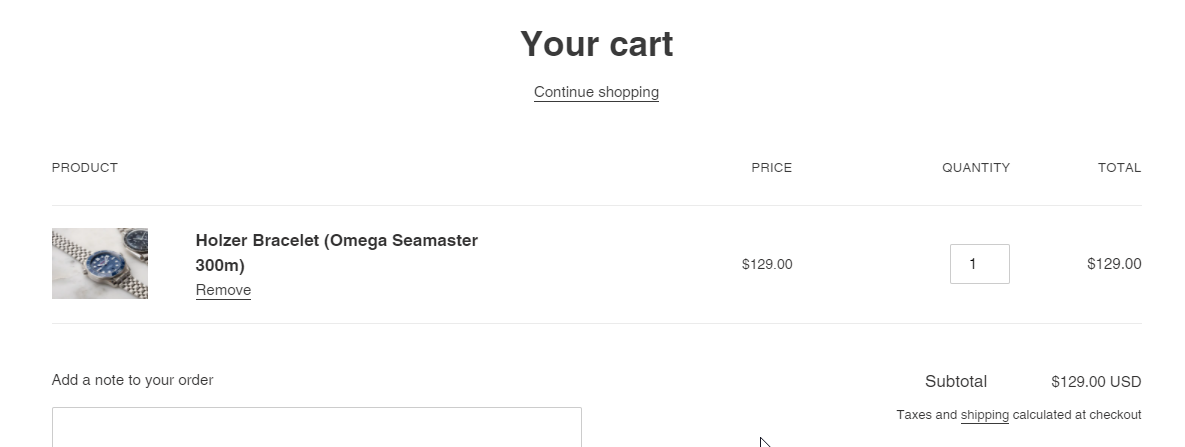Click into the order note text area
1185x447 pixels.
(x=316, y=427)
